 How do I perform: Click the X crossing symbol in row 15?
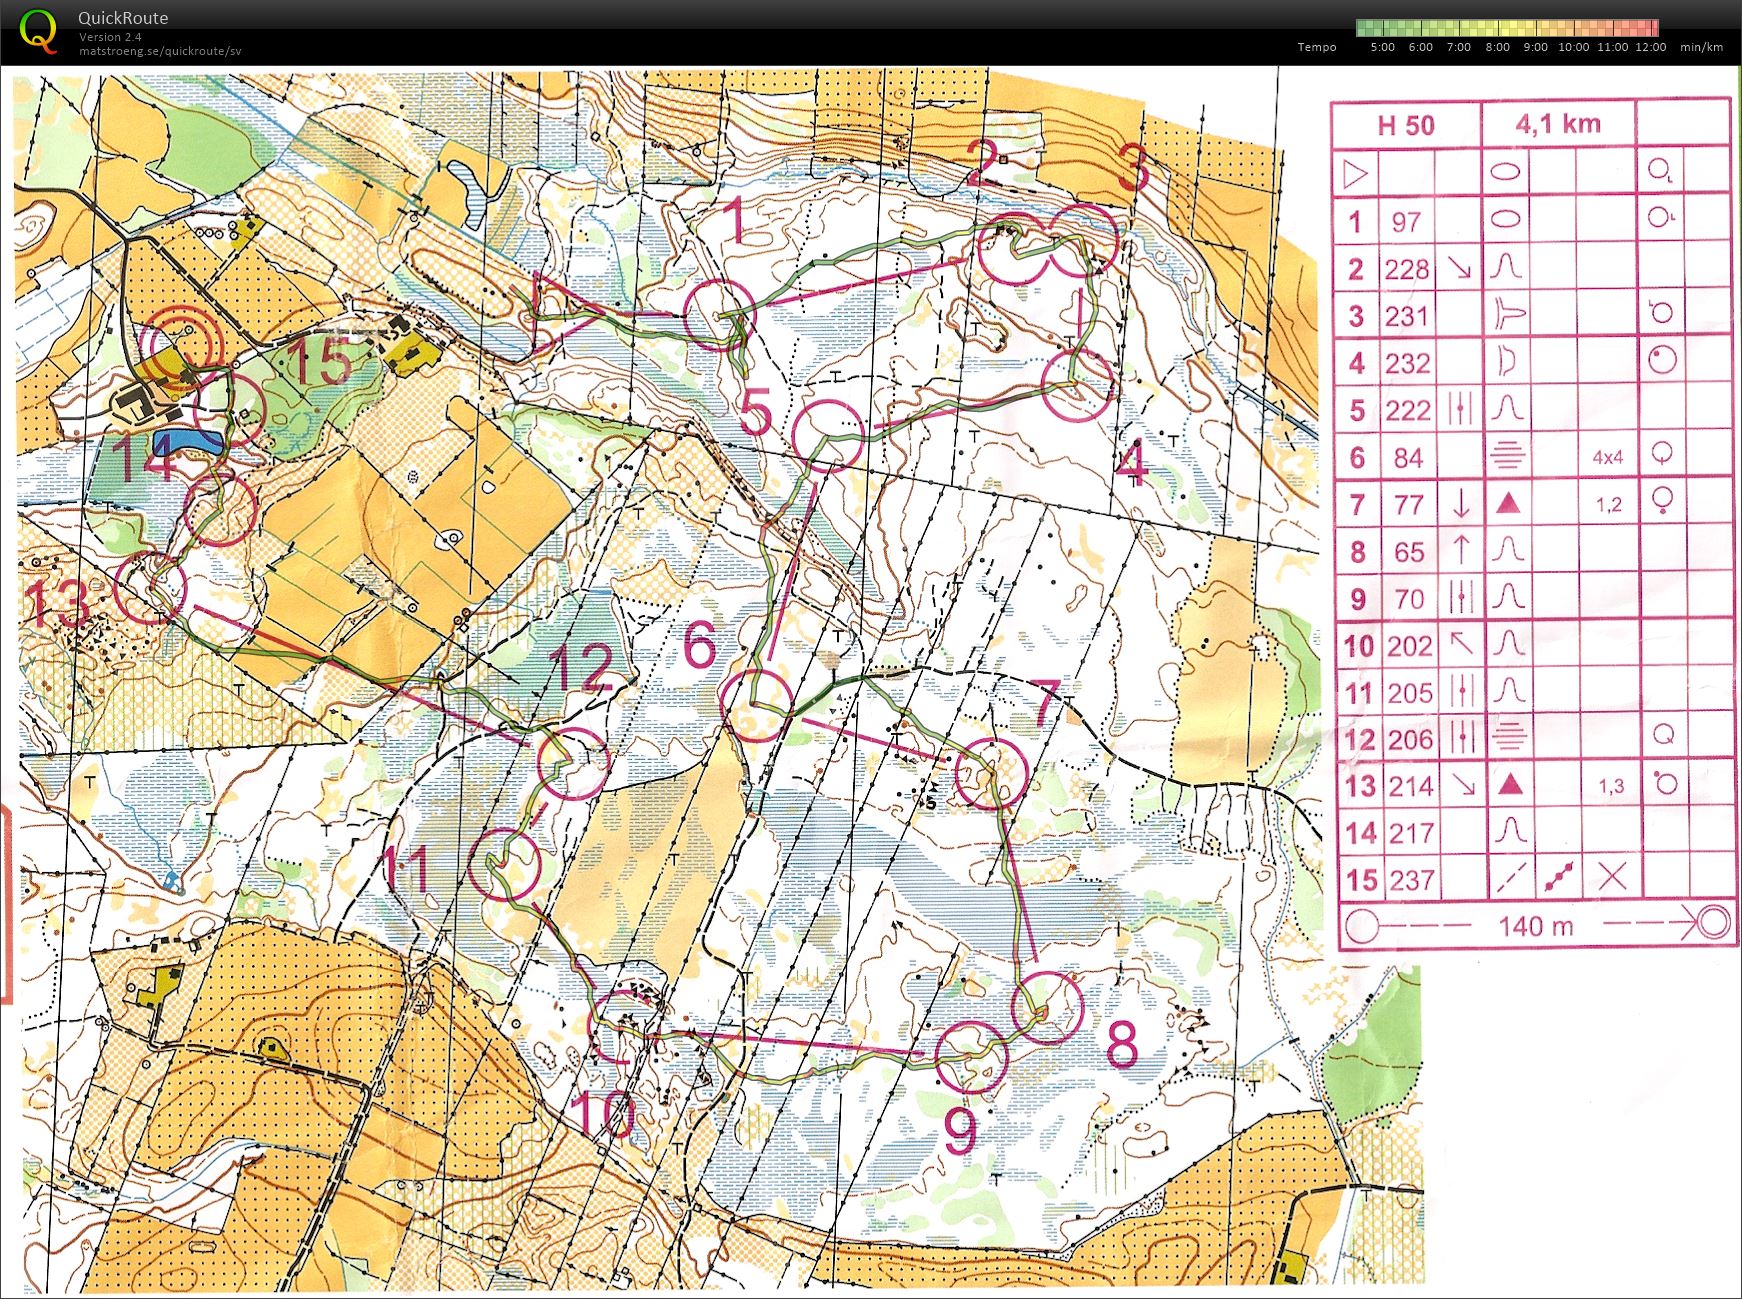coord(1611,879)
